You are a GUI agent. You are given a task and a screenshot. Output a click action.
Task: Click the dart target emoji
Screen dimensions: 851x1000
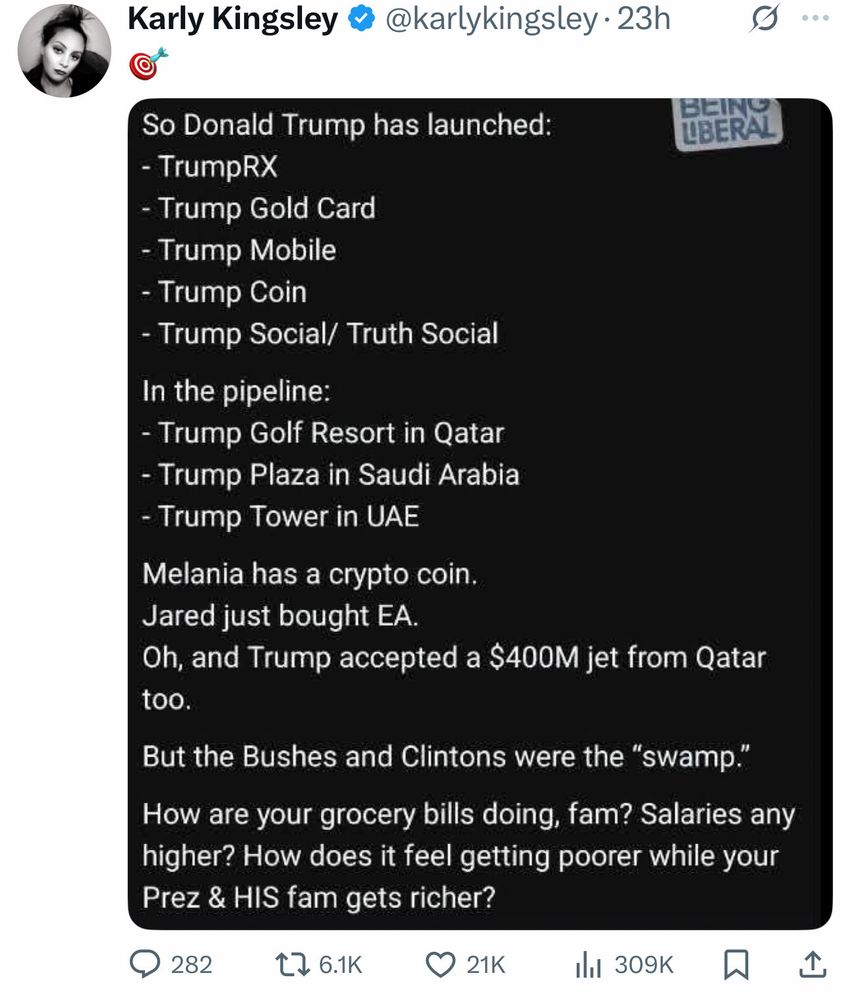[146, 66]
